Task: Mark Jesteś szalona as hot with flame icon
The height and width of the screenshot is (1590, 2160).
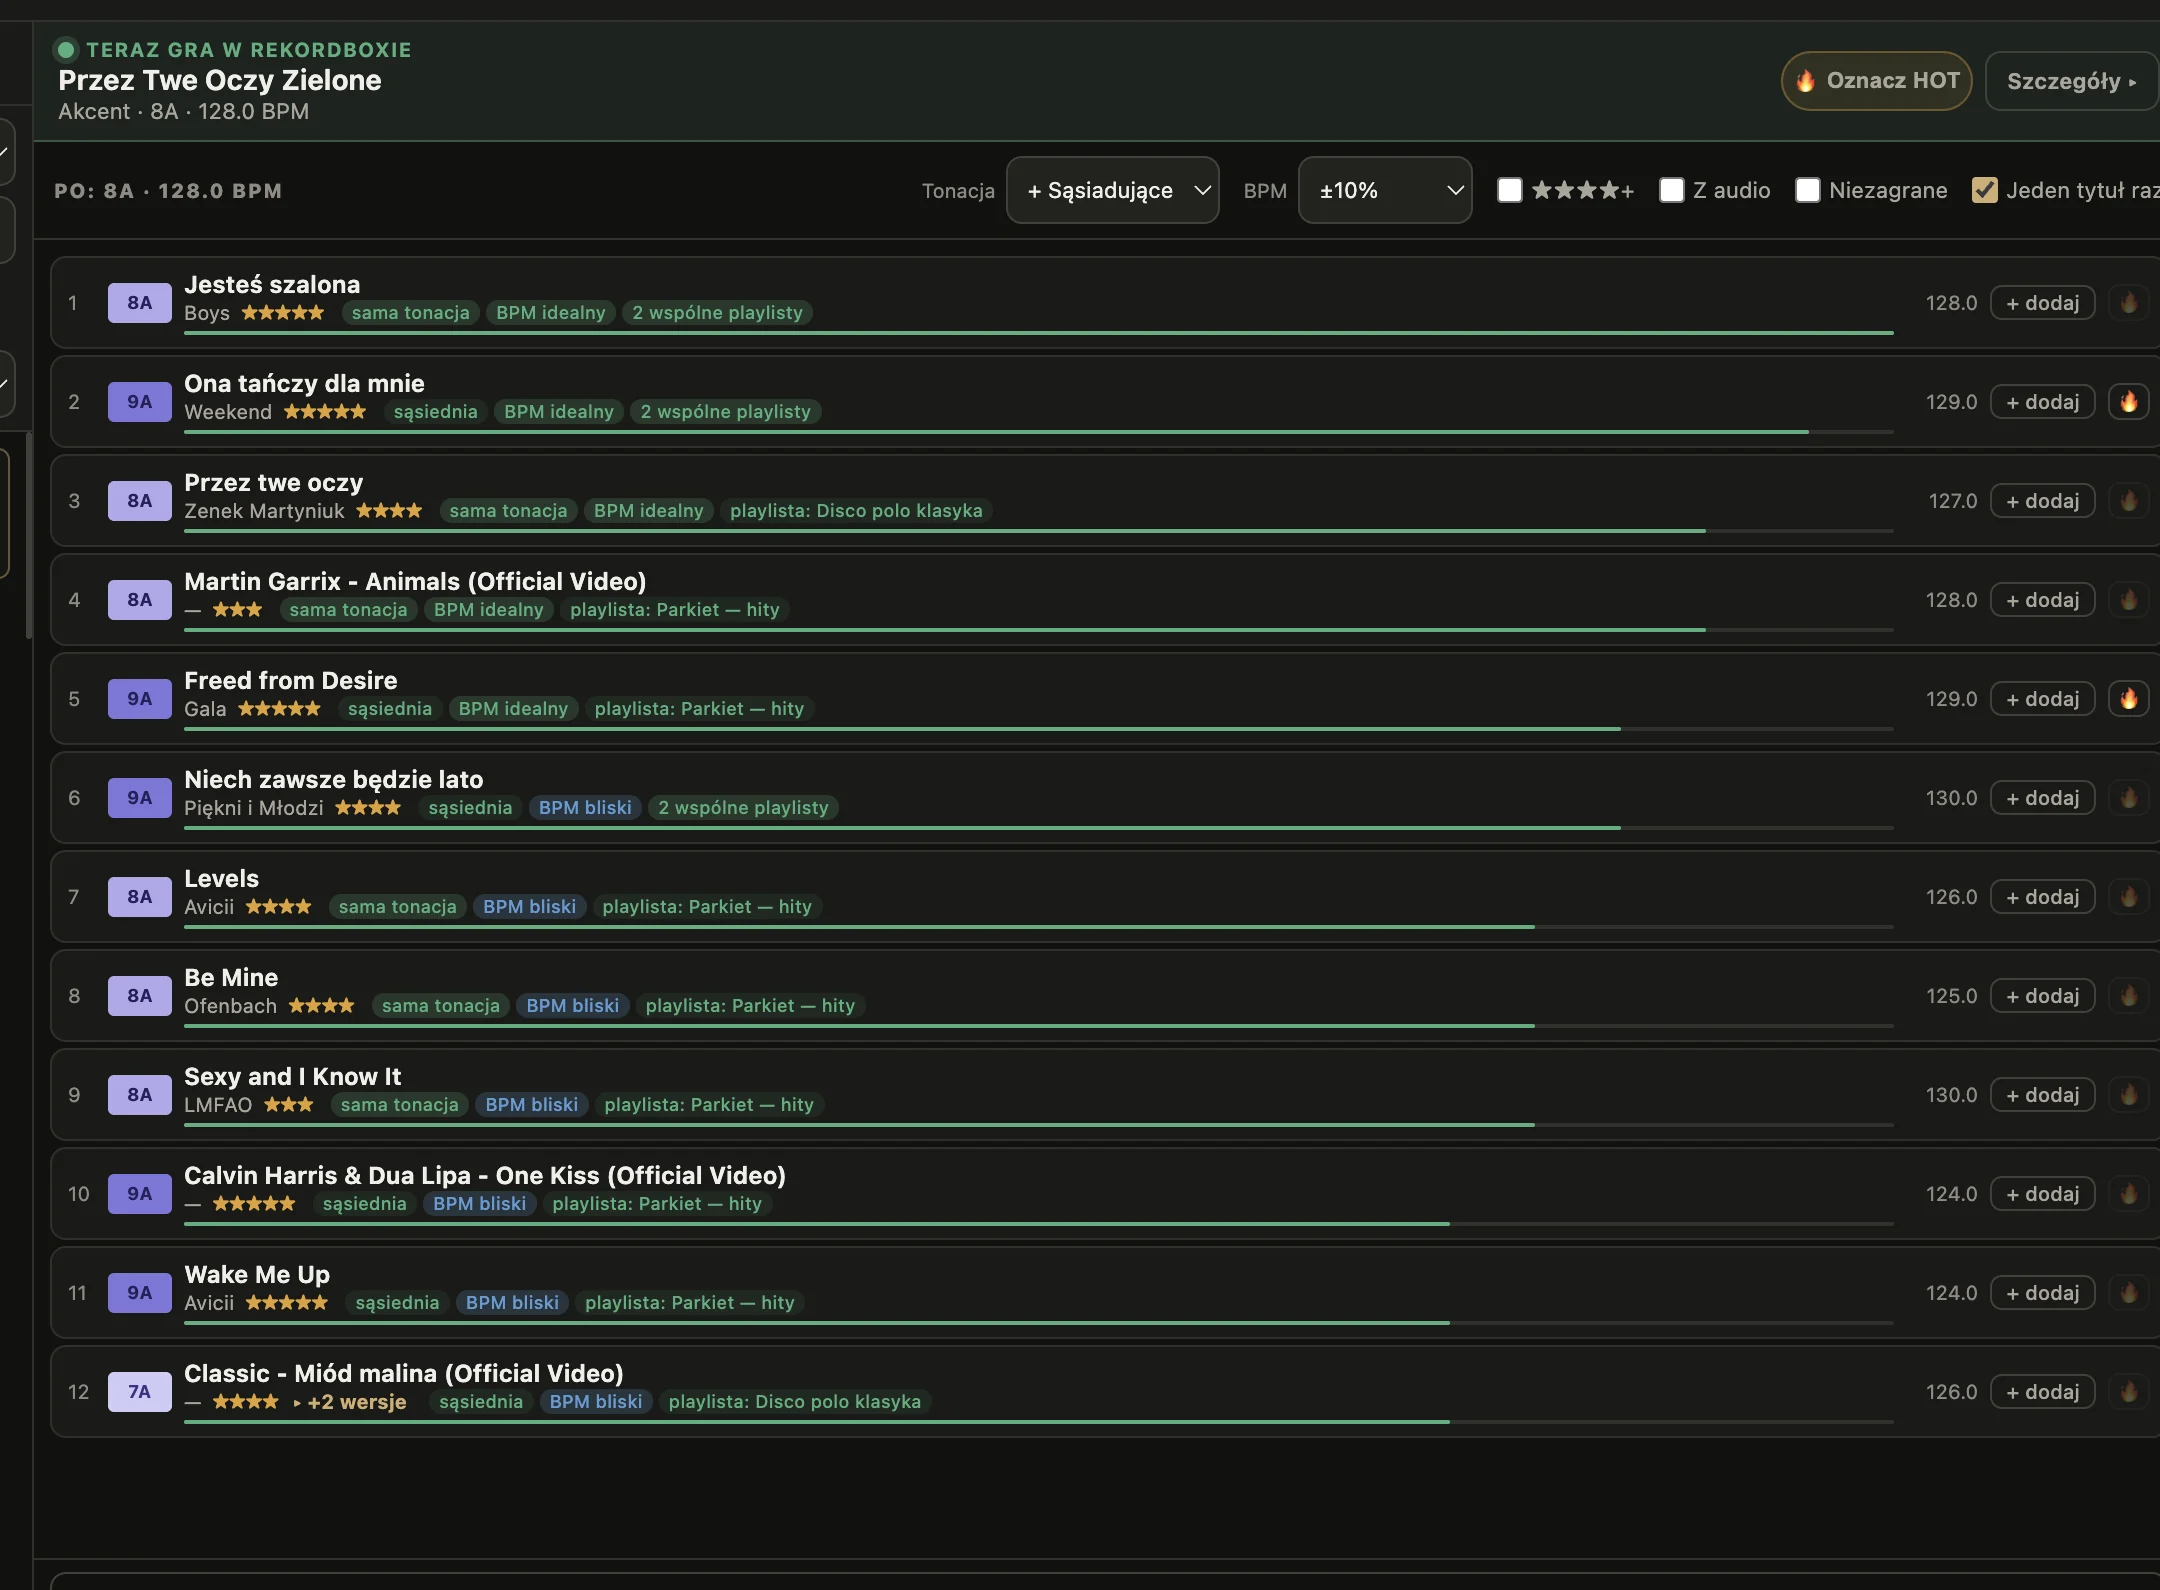Action: pos(2129,303)
